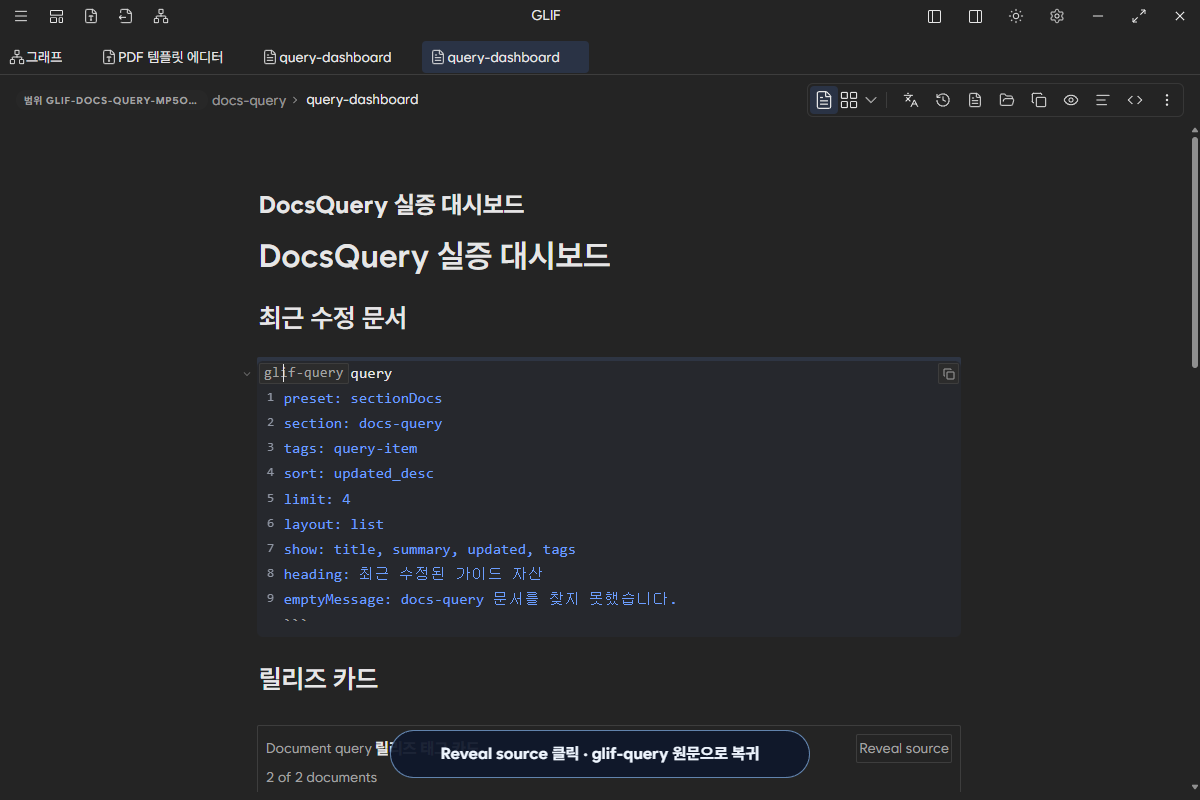Viewport: 1200px width, 800px height.
Task: Click the small 'DocsQuery 실증 대시보드' heading
Action: (391, 204)
